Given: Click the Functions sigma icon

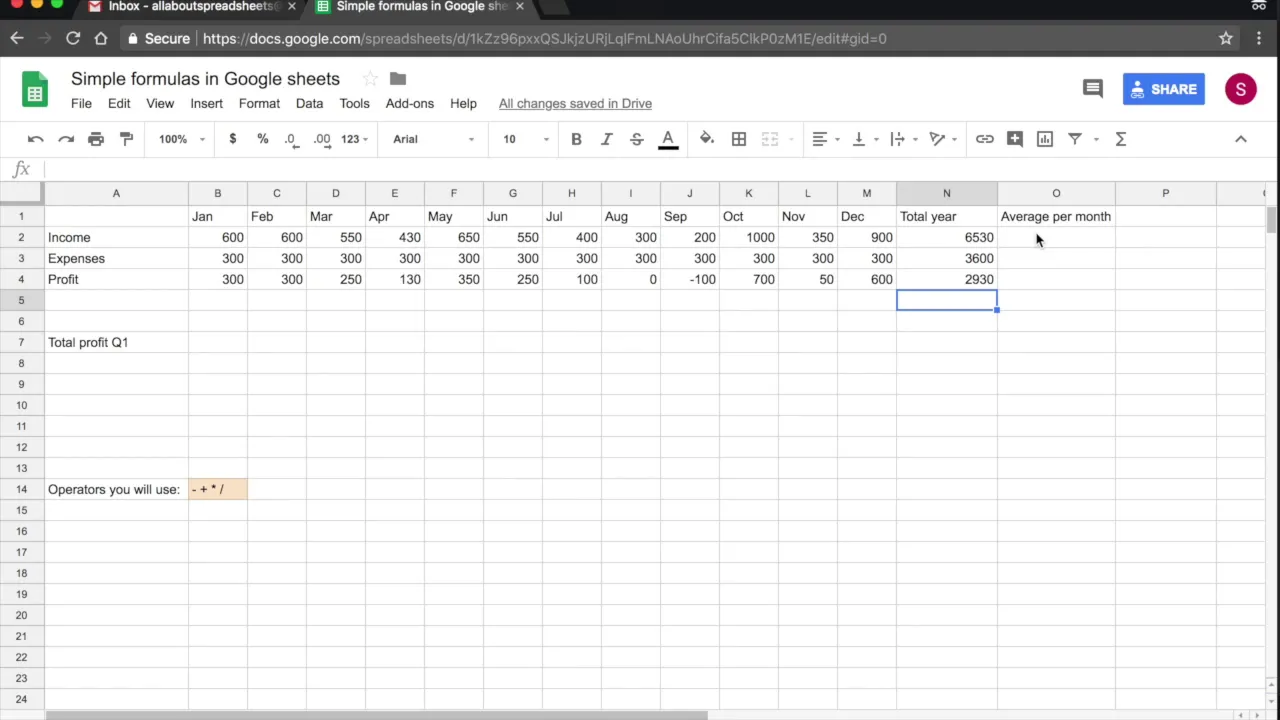Looking at the screenshot, I should click(1121, 139).
